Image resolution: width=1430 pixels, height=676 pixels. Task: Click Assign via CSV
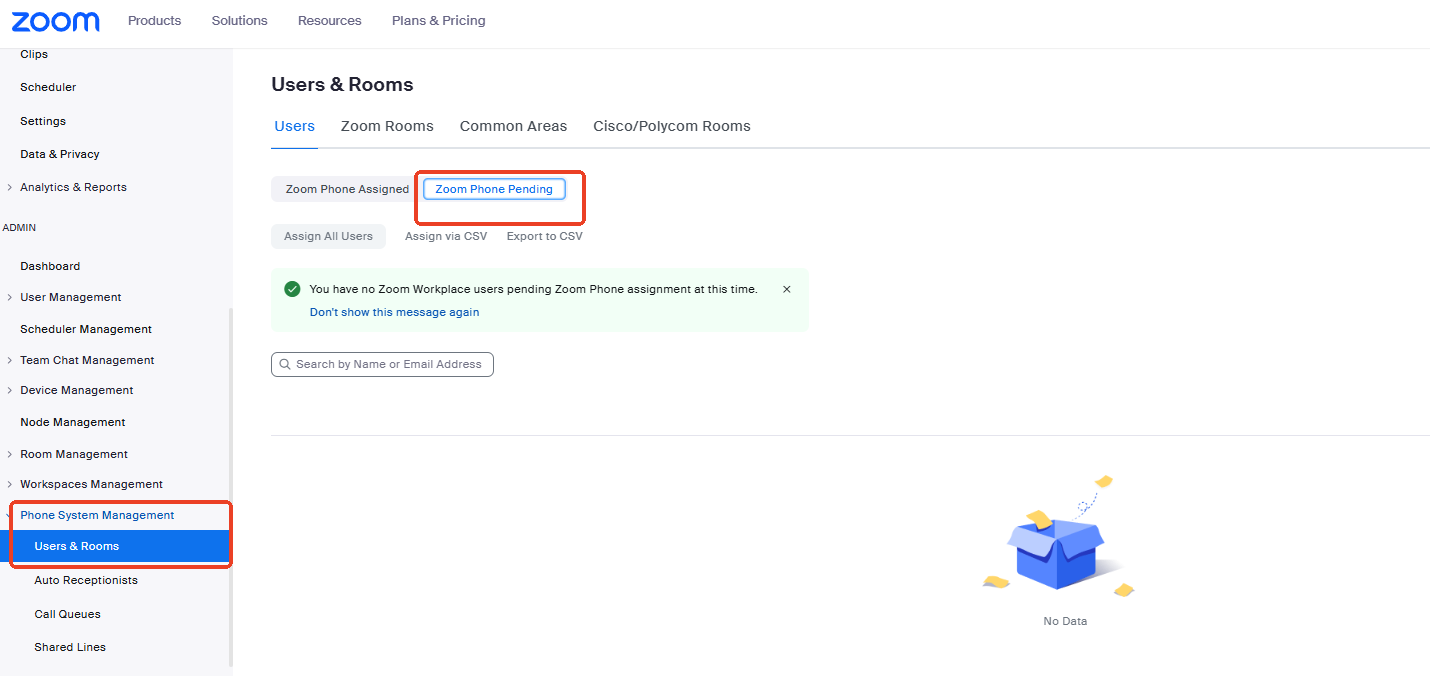point(446,237)
